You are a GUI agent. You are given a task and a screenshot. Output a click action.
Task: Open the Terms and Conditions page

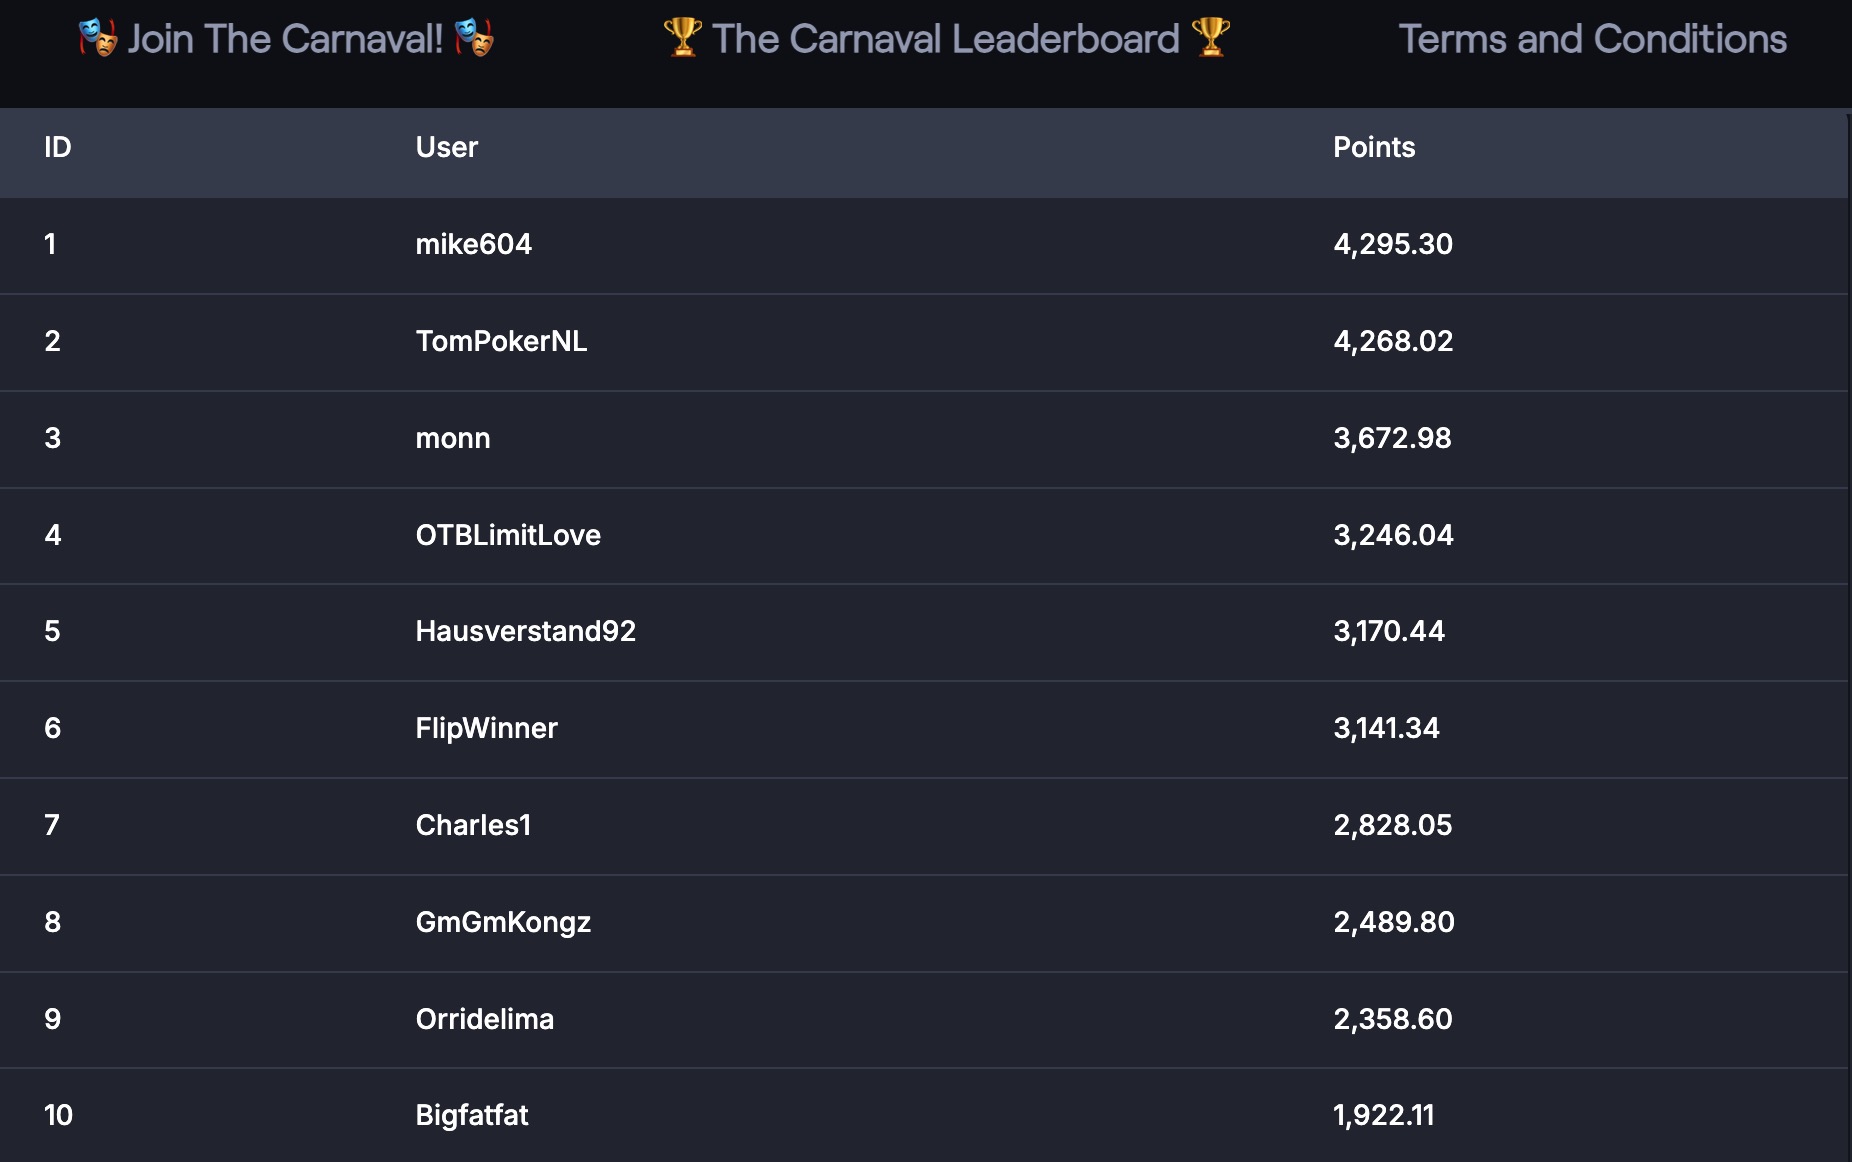click(x=1592, y=39)
